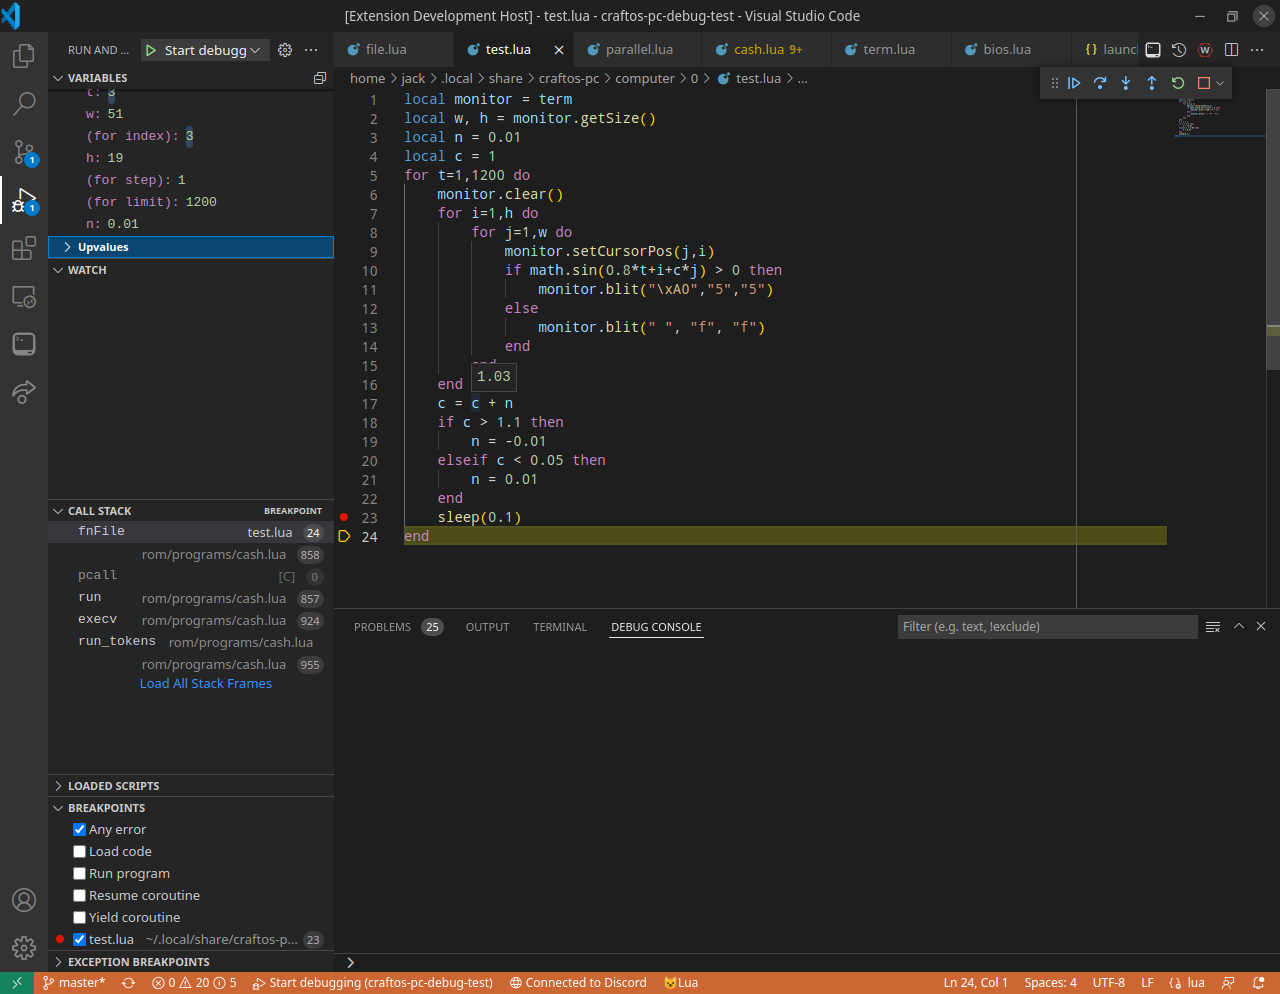Click the Load All Stack Frames link
Viewport: 1280px width, 994px height.
[206, 684]
